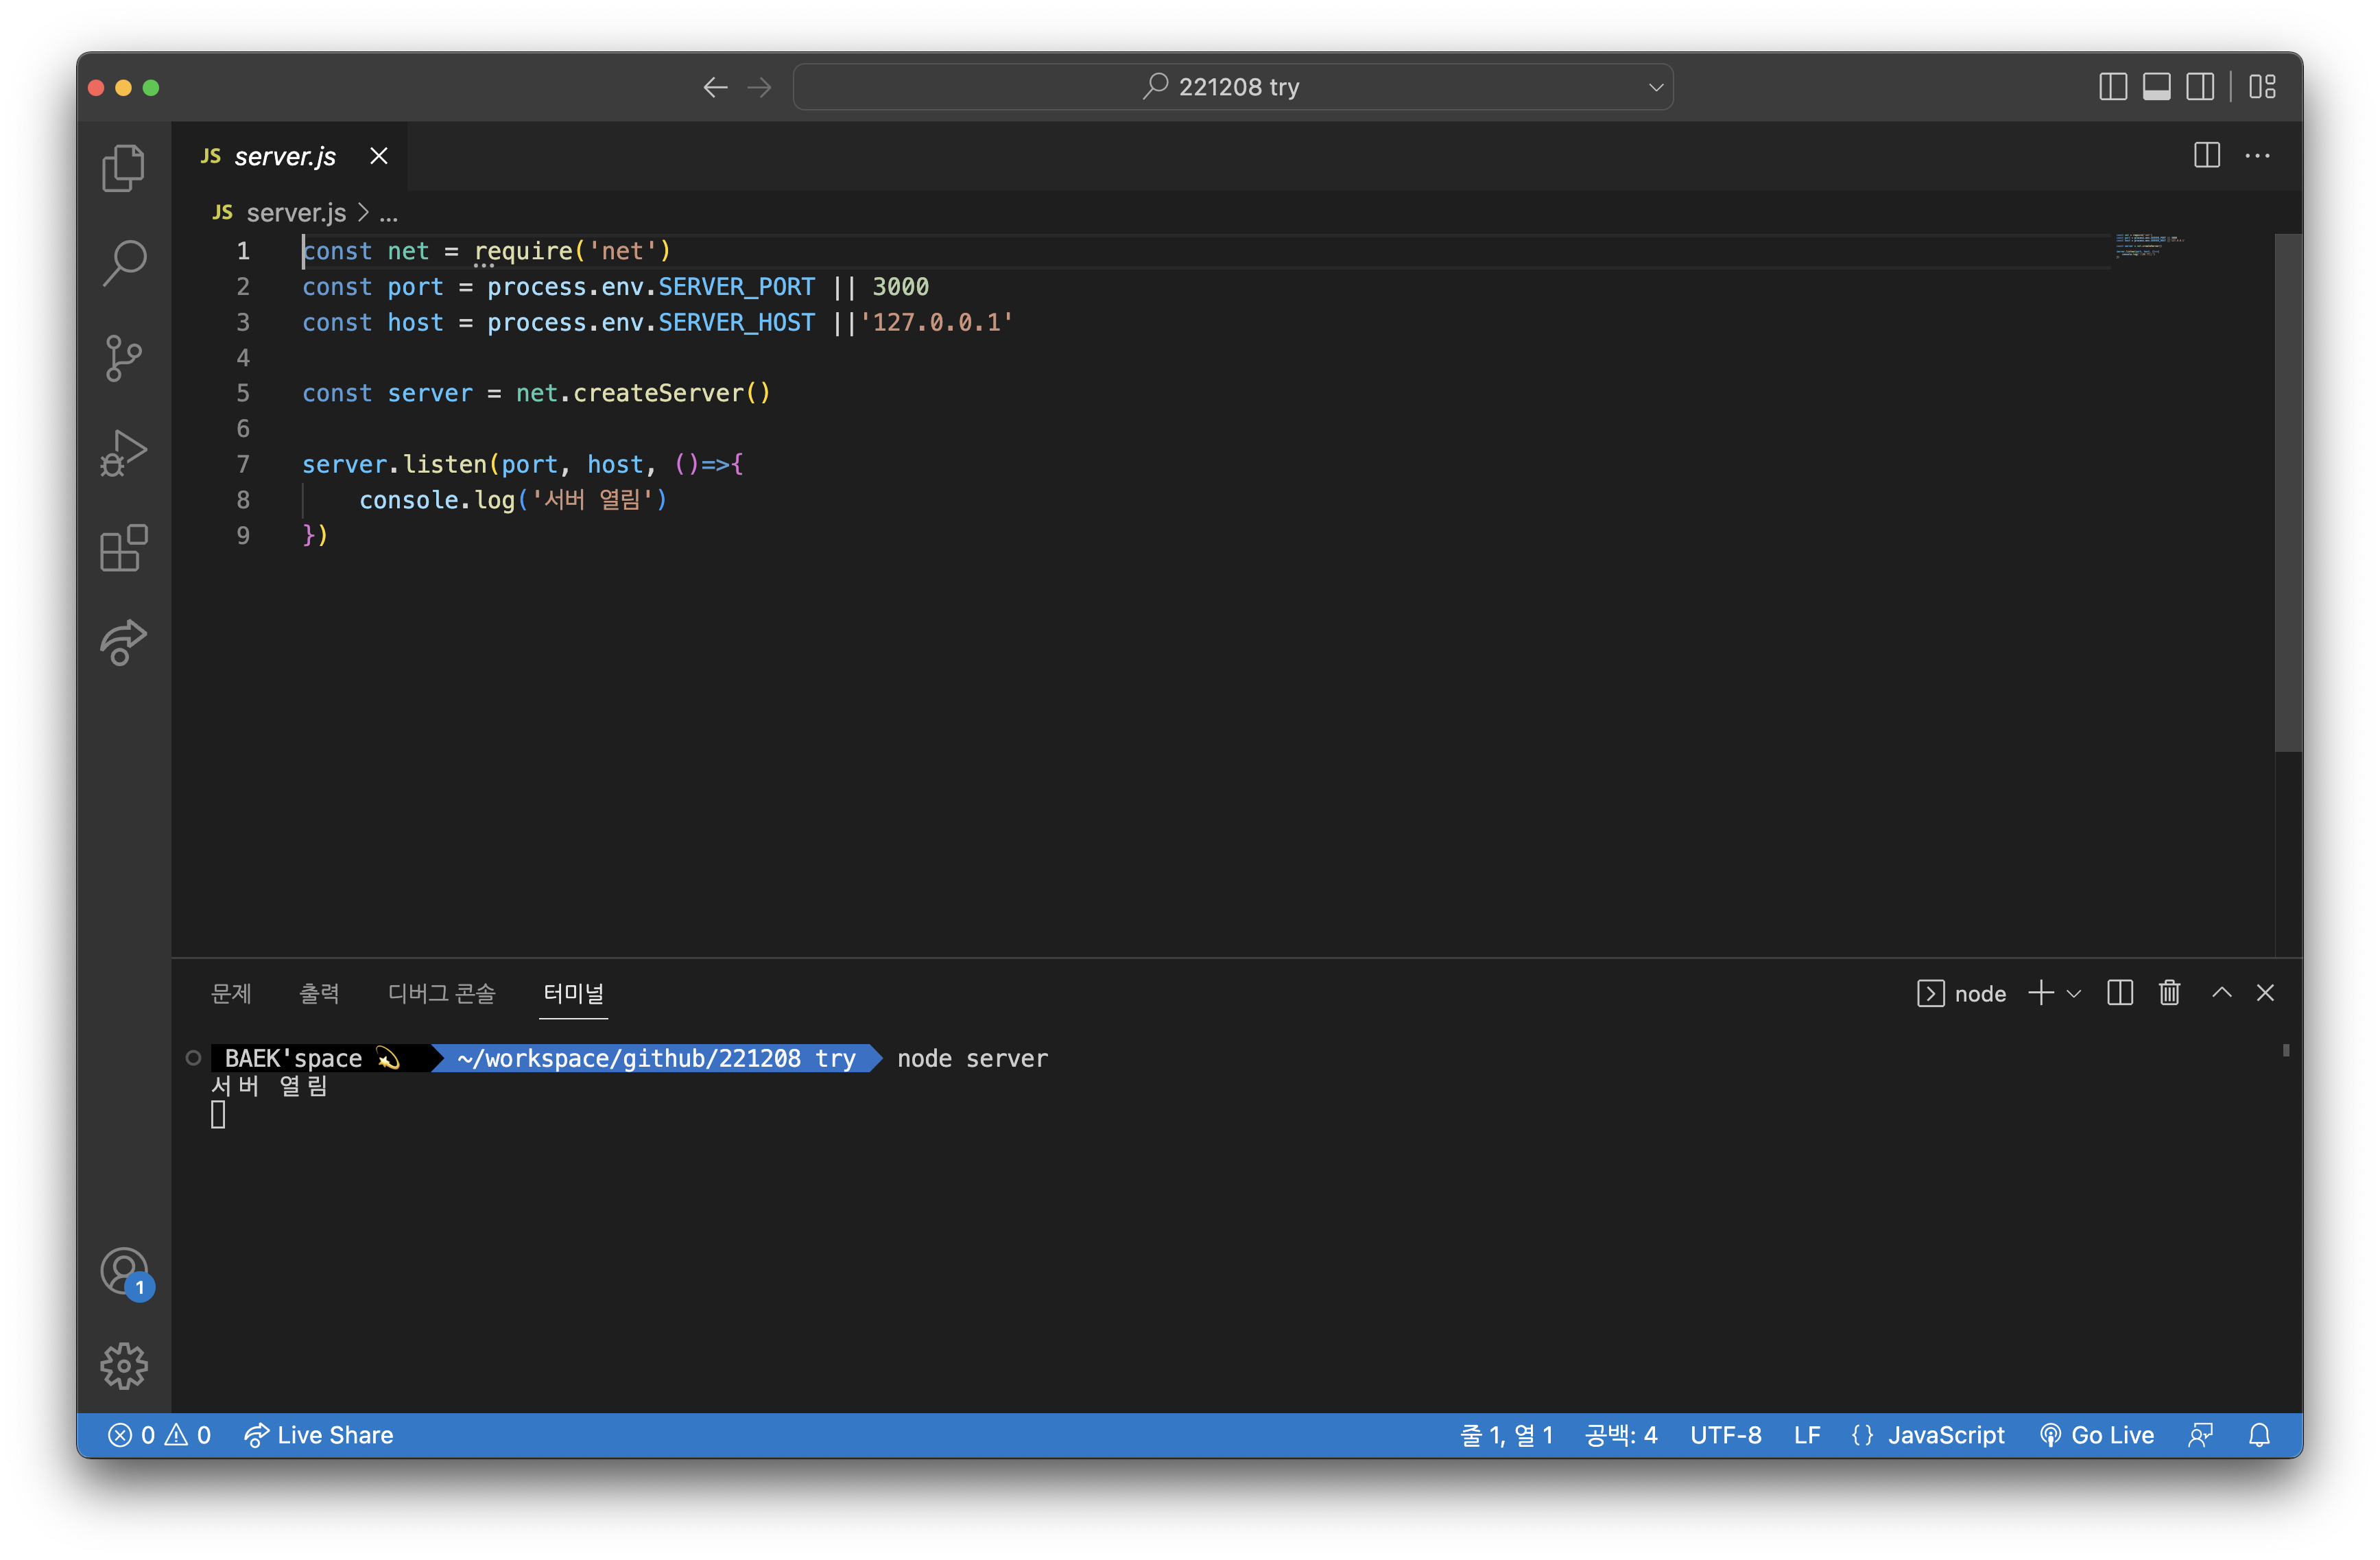The width and height of the screenshot is (2380, 1560).
Task: Close the server.js editor tab
Action: 379,156
